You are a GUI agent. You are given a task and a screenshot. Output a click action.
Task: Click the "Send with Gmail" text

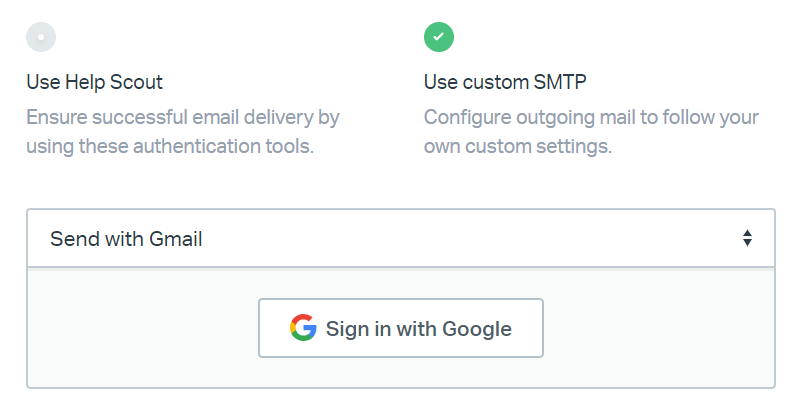126,239
